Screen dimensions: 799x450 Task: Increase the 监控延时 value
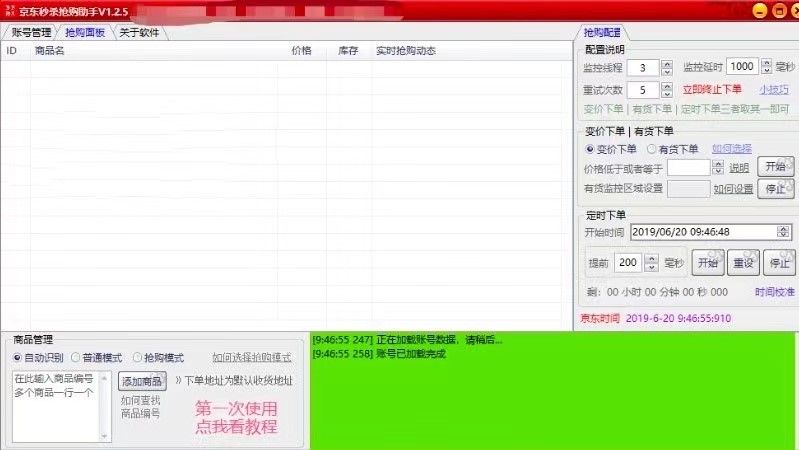(x=766, y=63)
